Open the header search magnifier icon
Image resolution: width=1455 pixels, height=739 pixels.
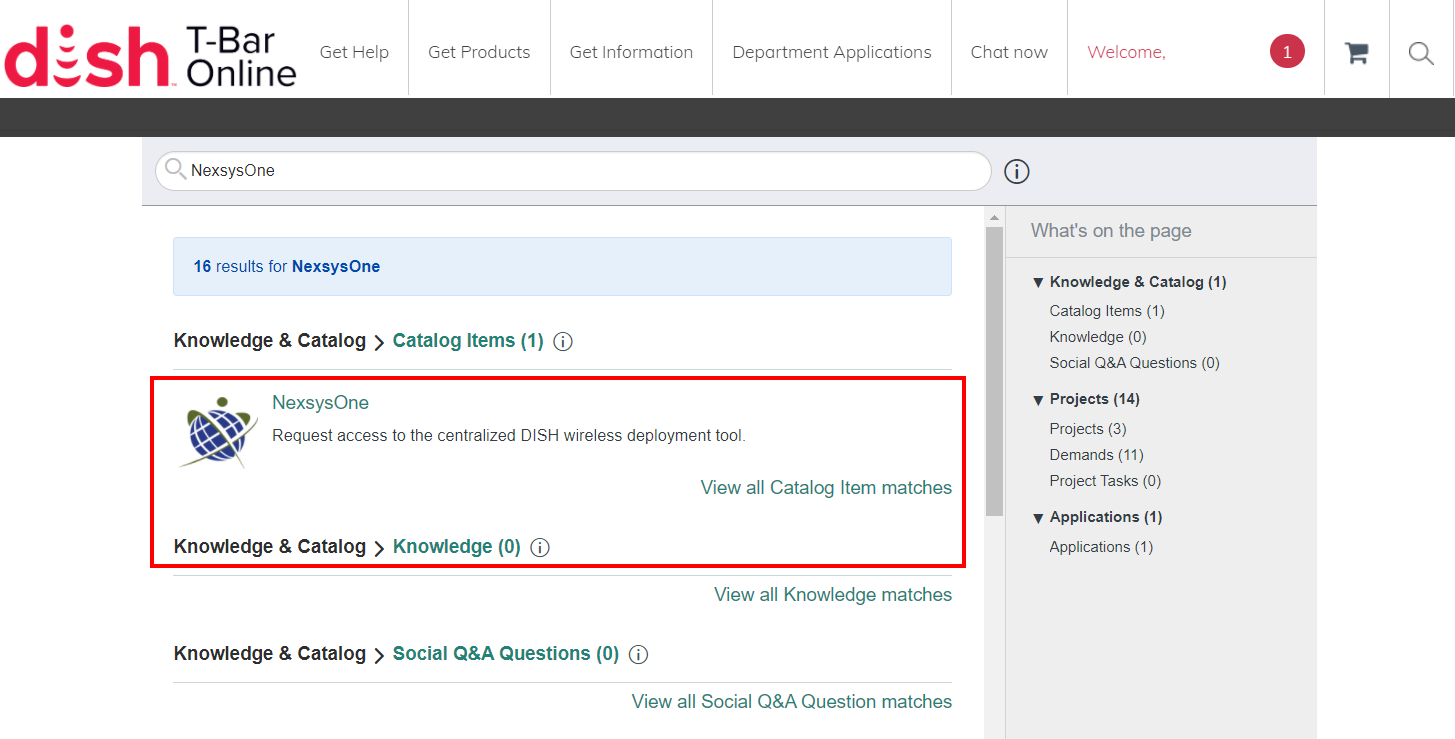(1421, 53)
